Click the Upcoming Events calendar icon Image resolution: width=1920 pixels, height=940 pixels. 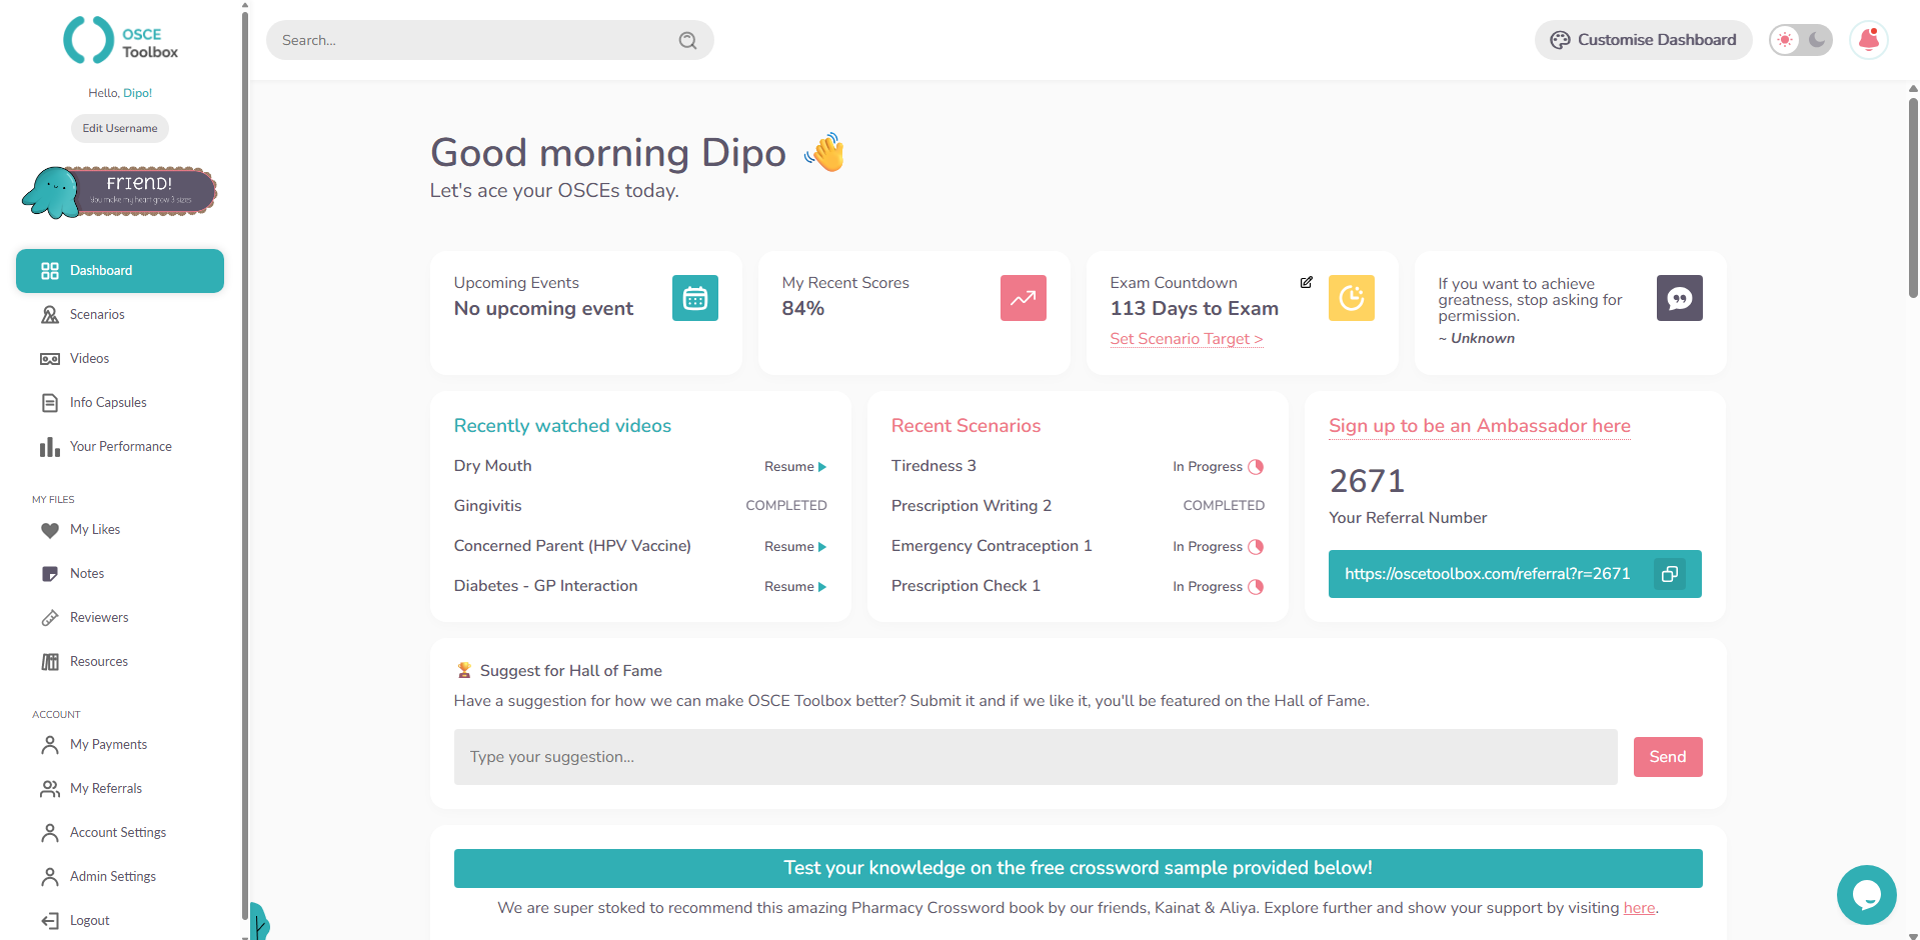coord(695,298)
